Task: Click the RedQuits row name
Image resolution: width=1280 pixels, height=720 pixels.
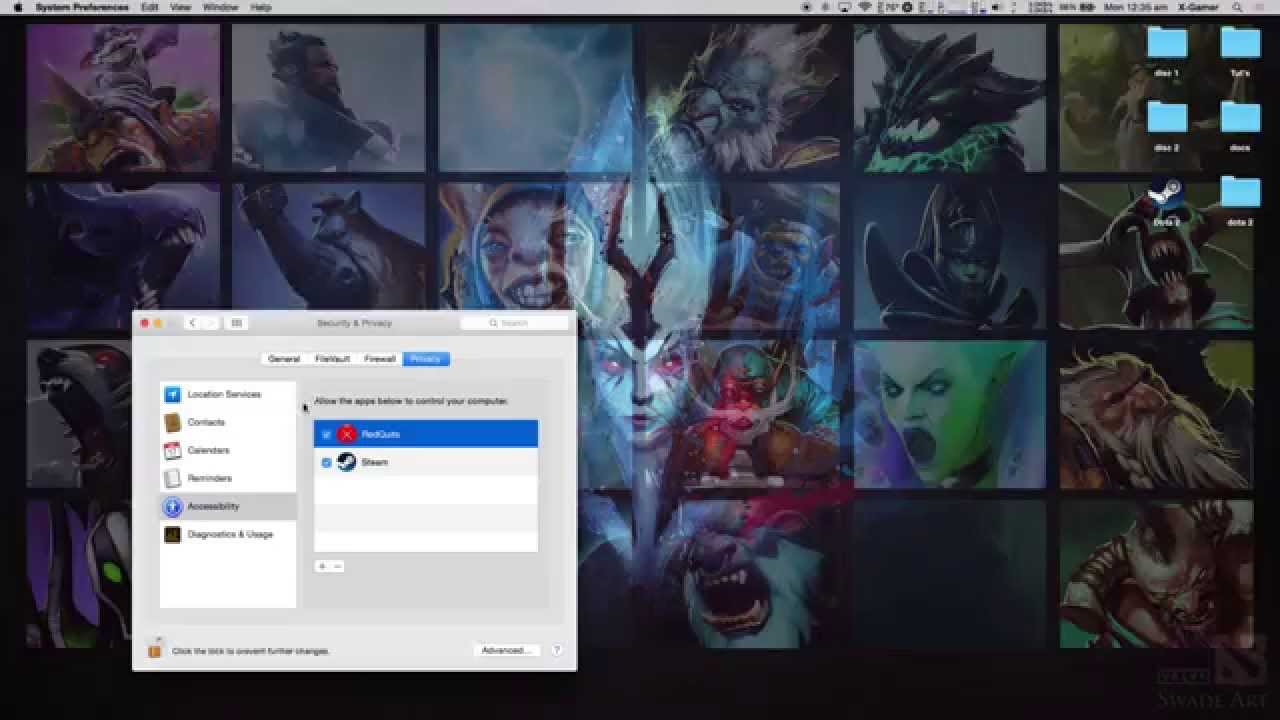Action: (380, 434)
